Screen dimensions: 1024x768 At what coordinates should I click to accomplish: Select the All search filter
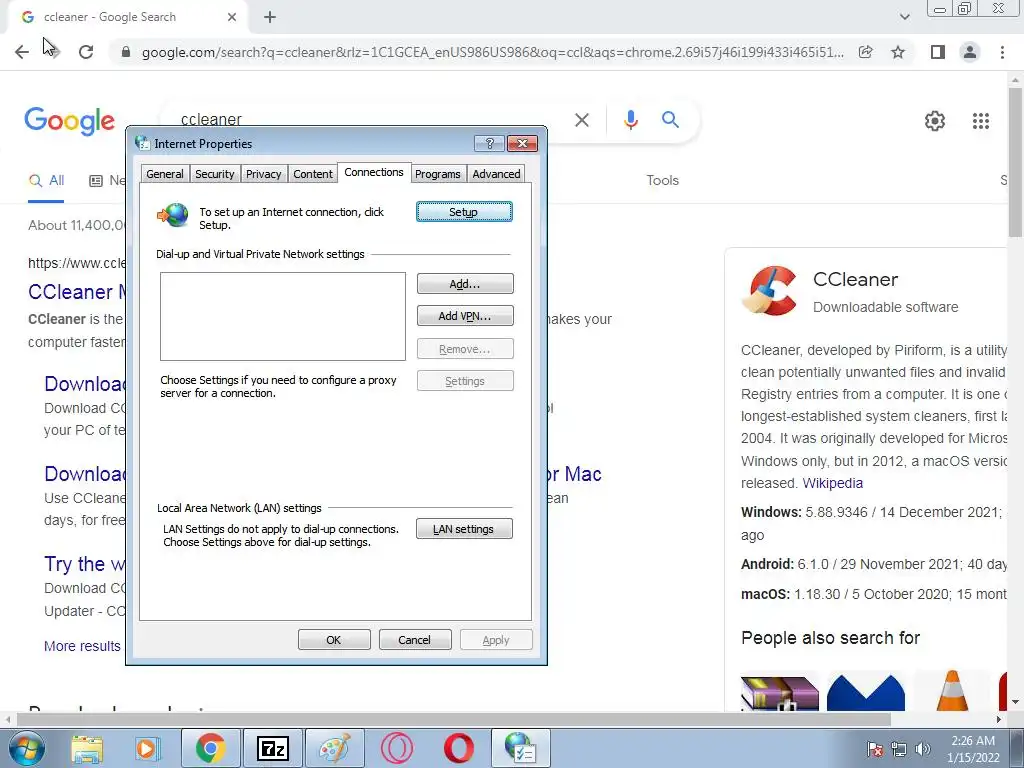click(46, 180)
